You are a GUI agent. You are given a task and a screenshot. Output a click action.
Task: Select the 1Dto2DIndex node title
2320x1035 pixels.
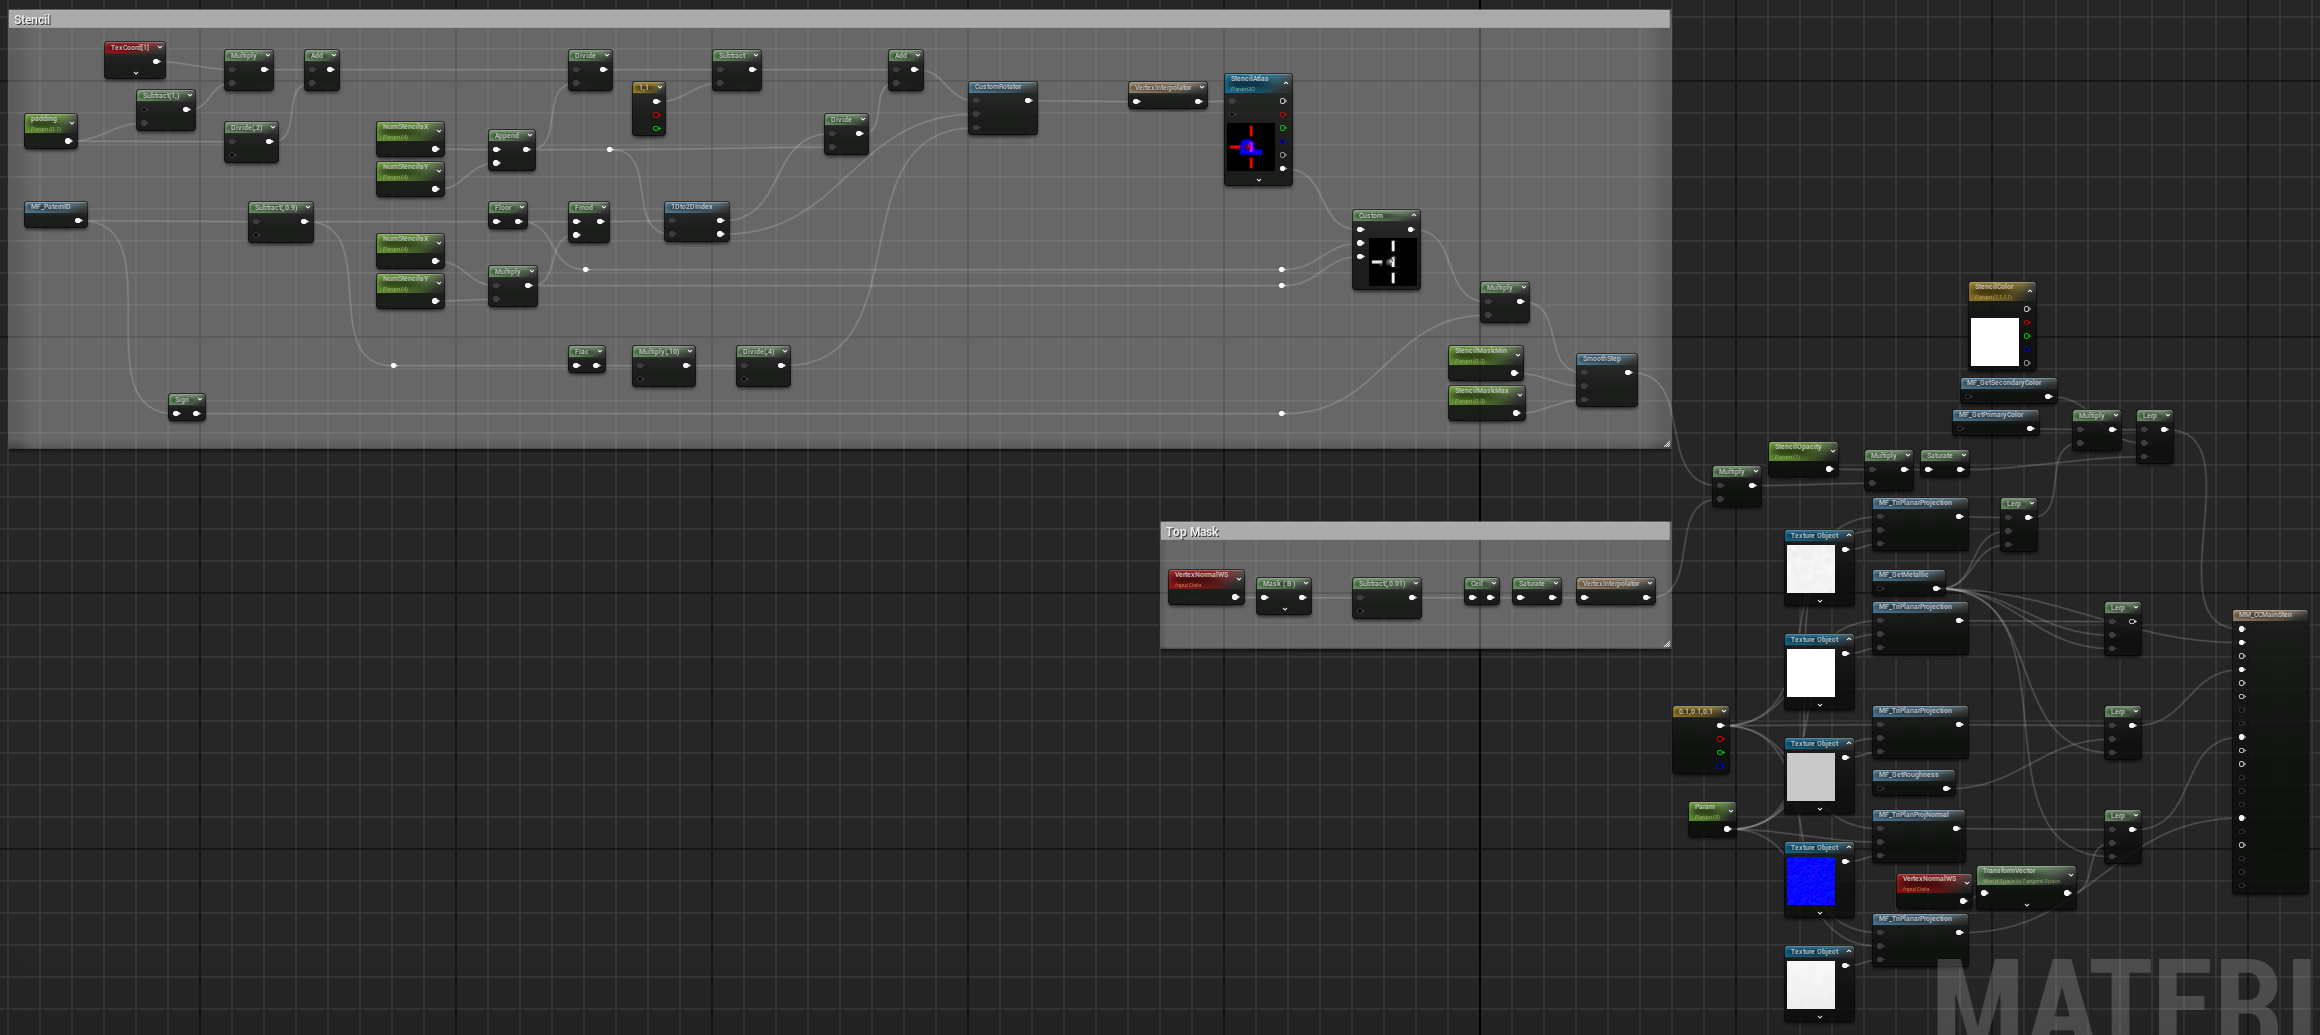(692, 207)
